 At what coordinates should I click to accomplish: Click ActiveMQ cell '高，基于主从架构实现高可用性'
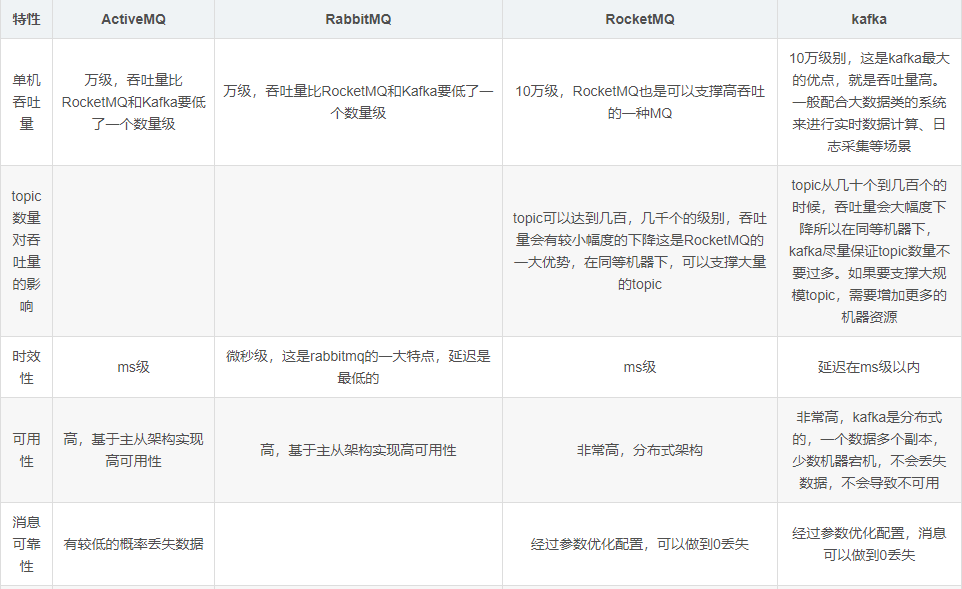(x=133, y=450)
